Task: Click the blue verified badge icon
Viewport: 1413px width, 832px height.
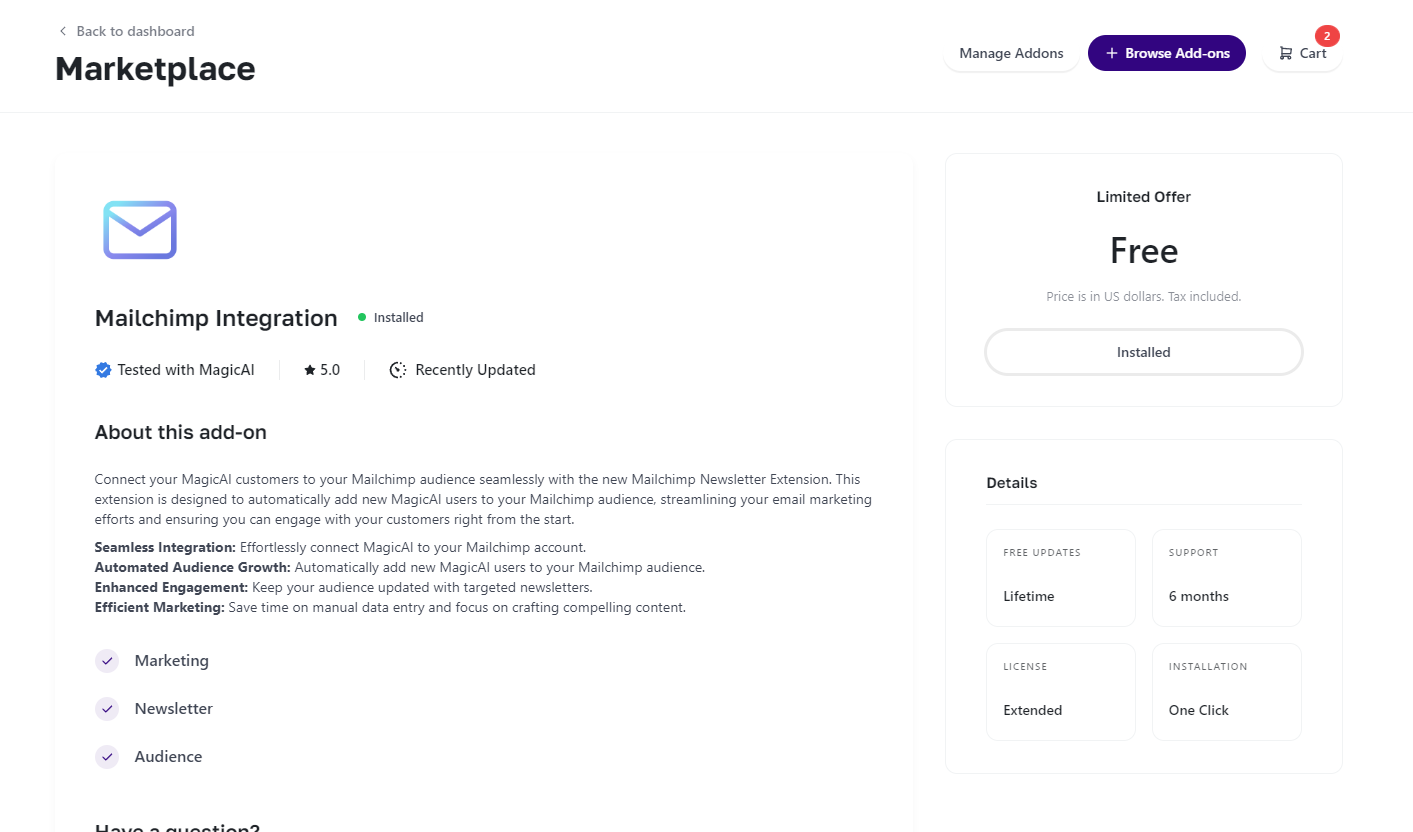Action: click(103, 370)
